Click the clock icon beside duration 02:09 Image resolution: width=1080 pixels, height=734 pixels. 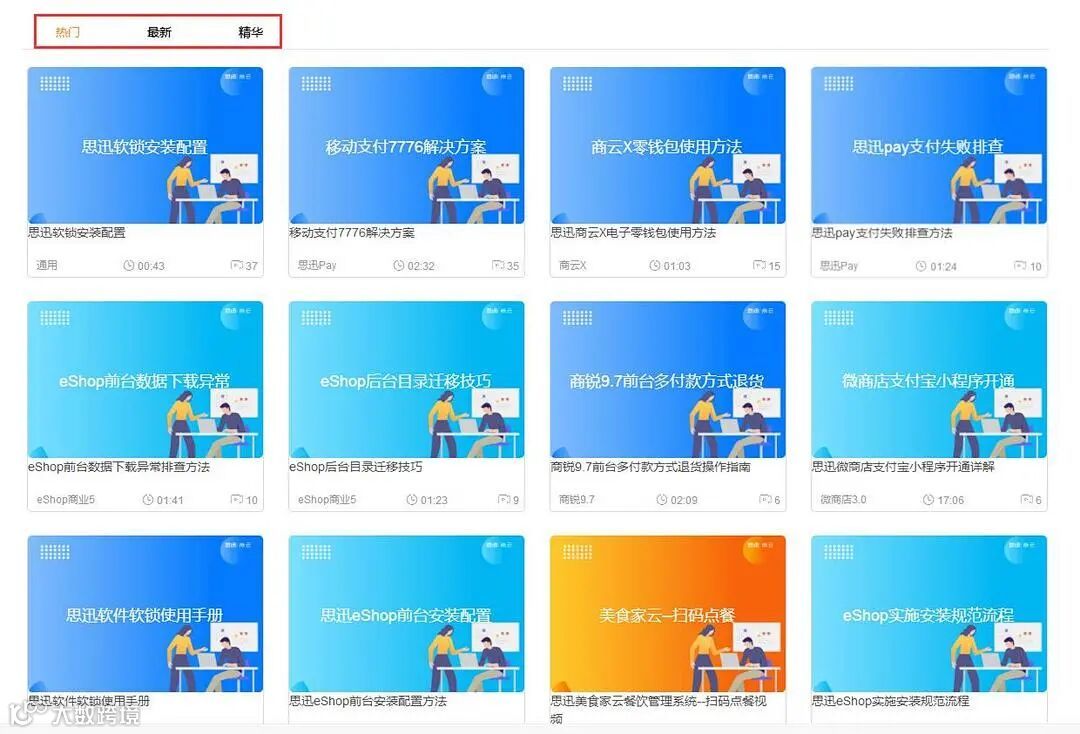[662, 499]
